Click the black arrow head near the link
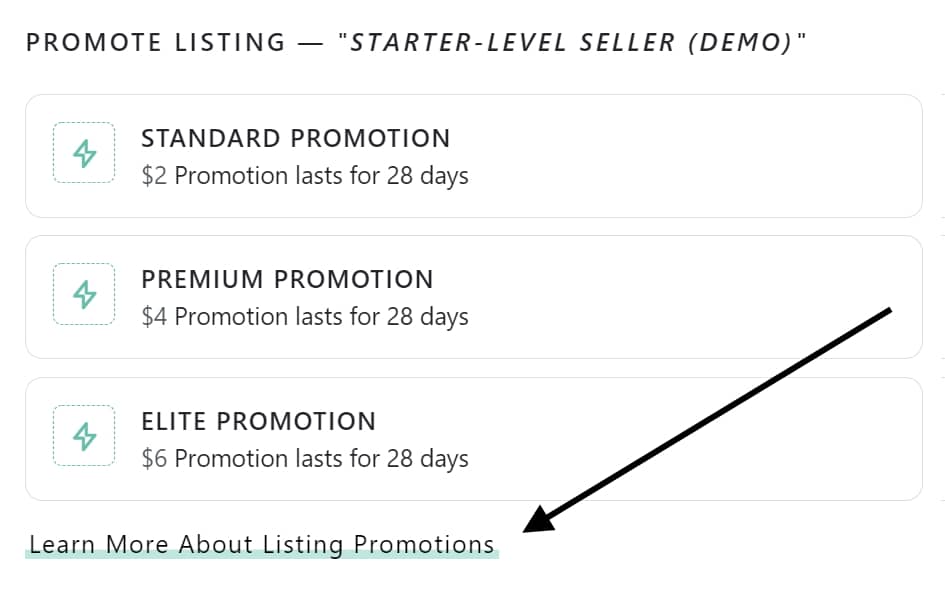The height and width of the screenshot is (593, 945). tap(539, 520)
